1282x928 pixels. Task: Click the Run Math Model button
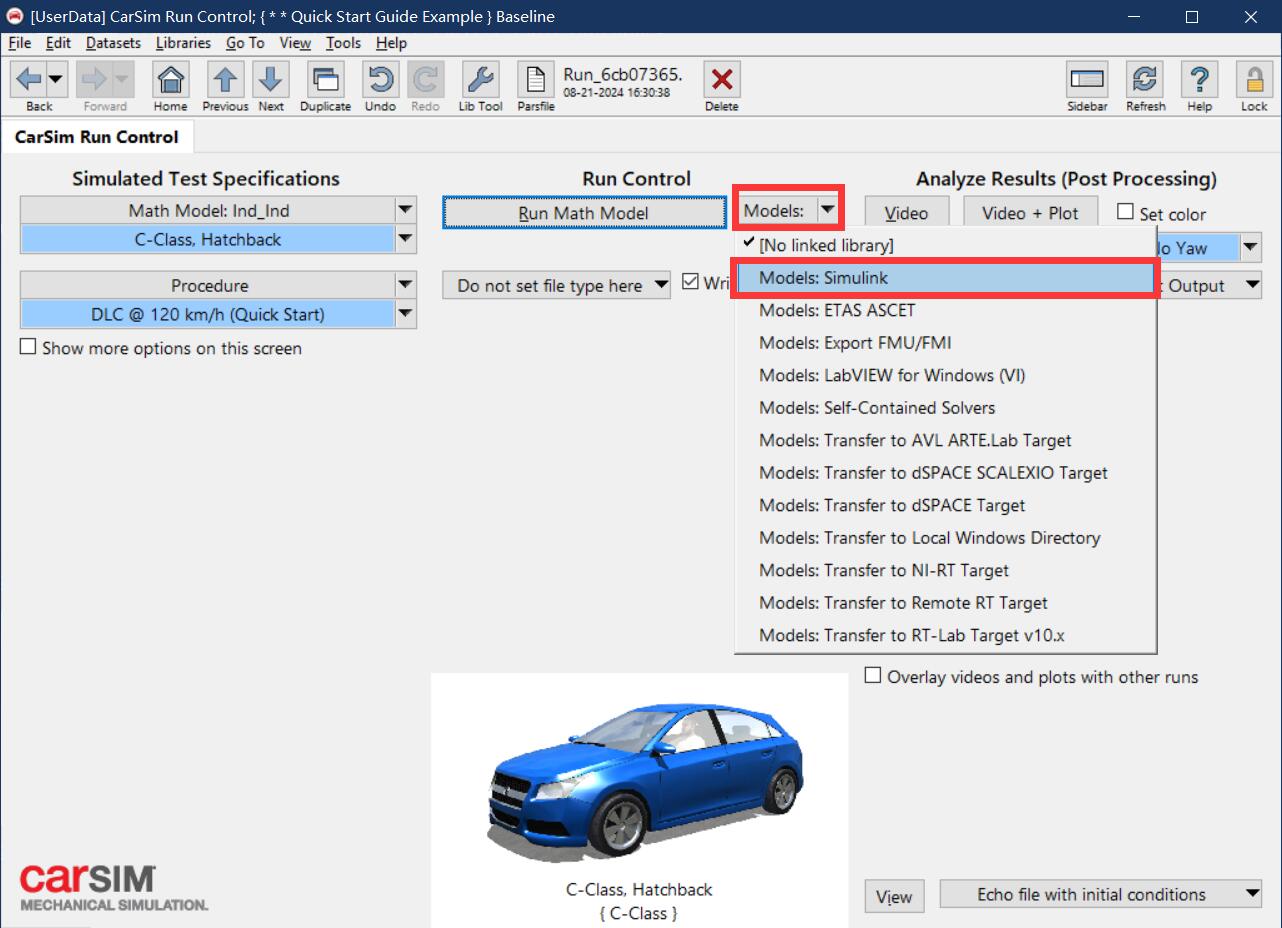coord(584,213)
